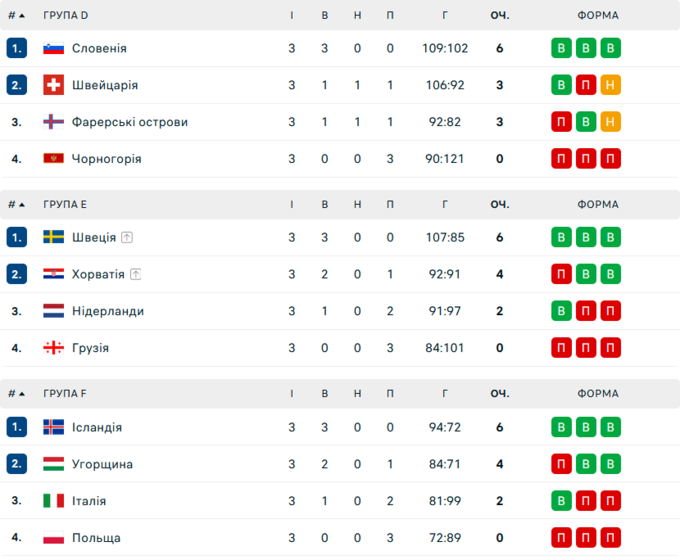Click the promotion arrow icon next to Хорватія
680x560 pixels.
click(x=136, y=274)
